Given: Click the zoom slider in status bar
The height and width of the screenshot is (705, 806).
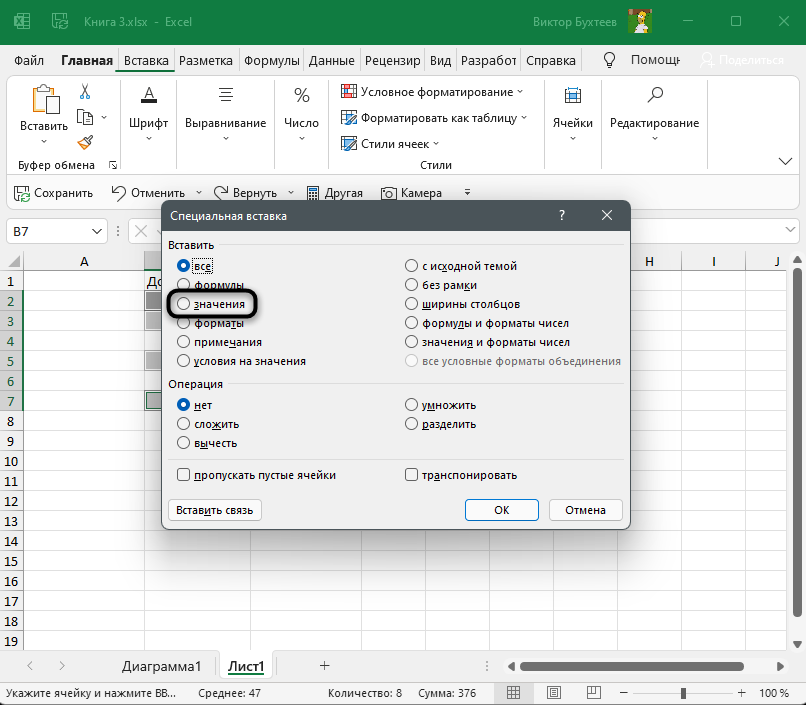Looking at the screenshot, I should [x=683, y=693].
